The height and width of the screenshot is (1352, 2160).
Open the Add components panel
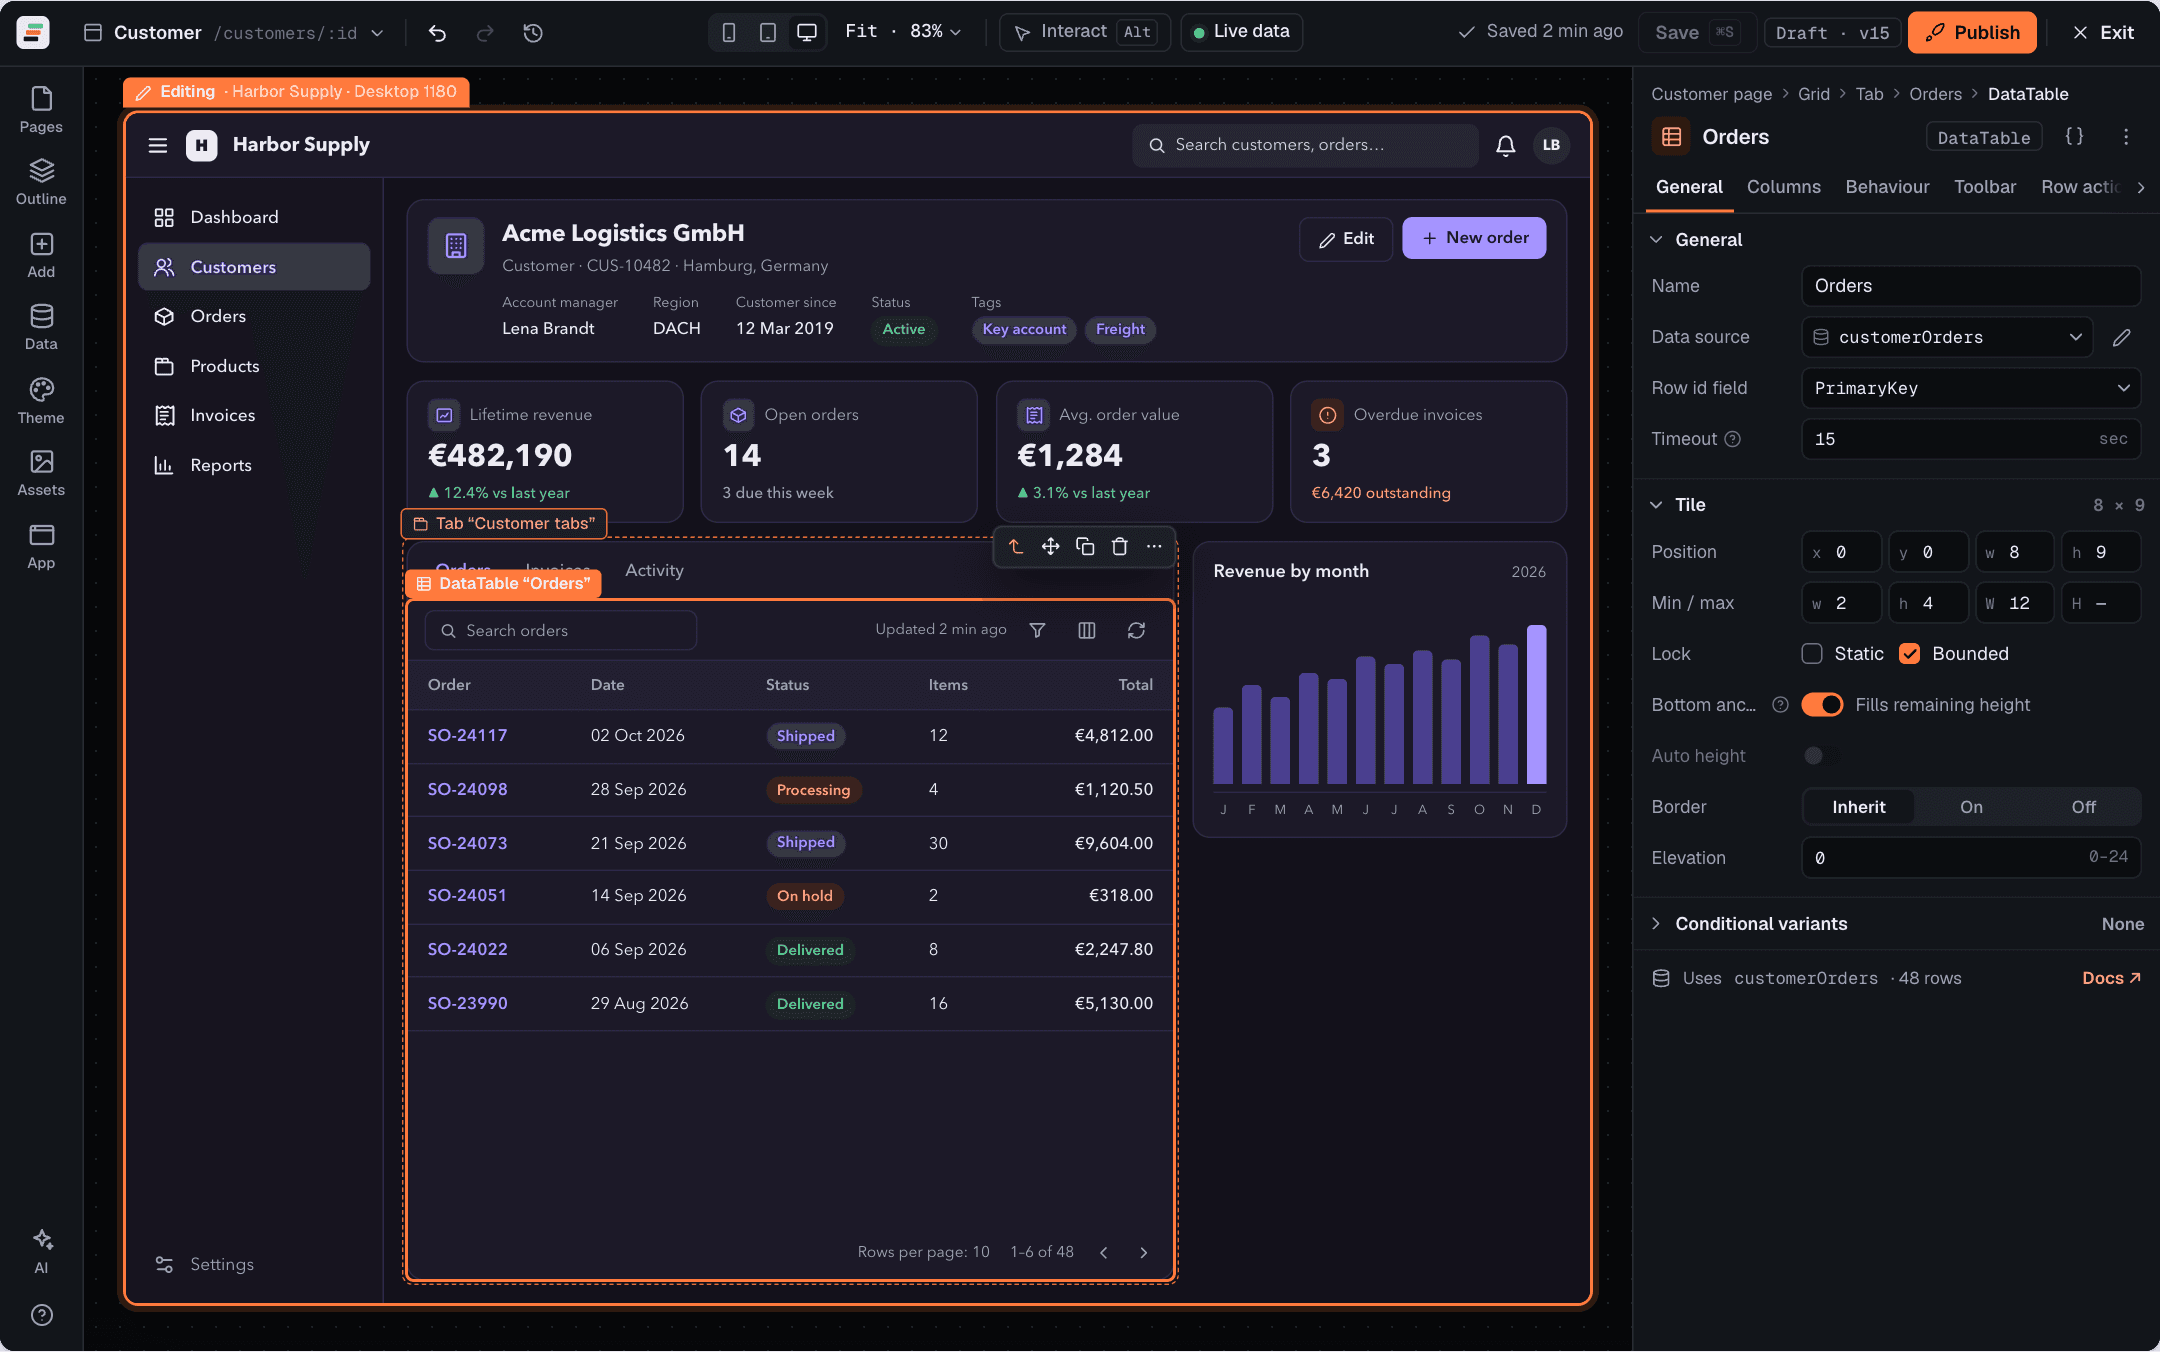(x=41, y=255)
